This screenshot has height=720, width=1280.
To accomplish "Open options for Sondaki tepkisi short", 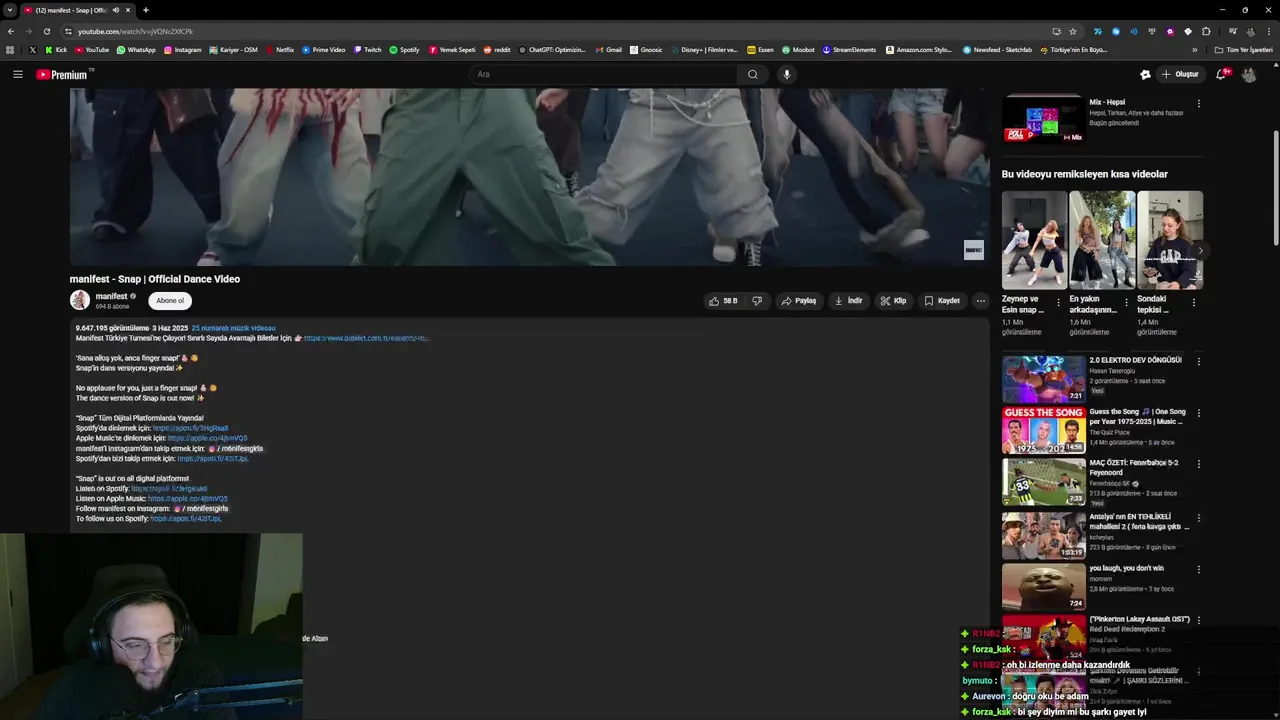I will click(1193, 302).
